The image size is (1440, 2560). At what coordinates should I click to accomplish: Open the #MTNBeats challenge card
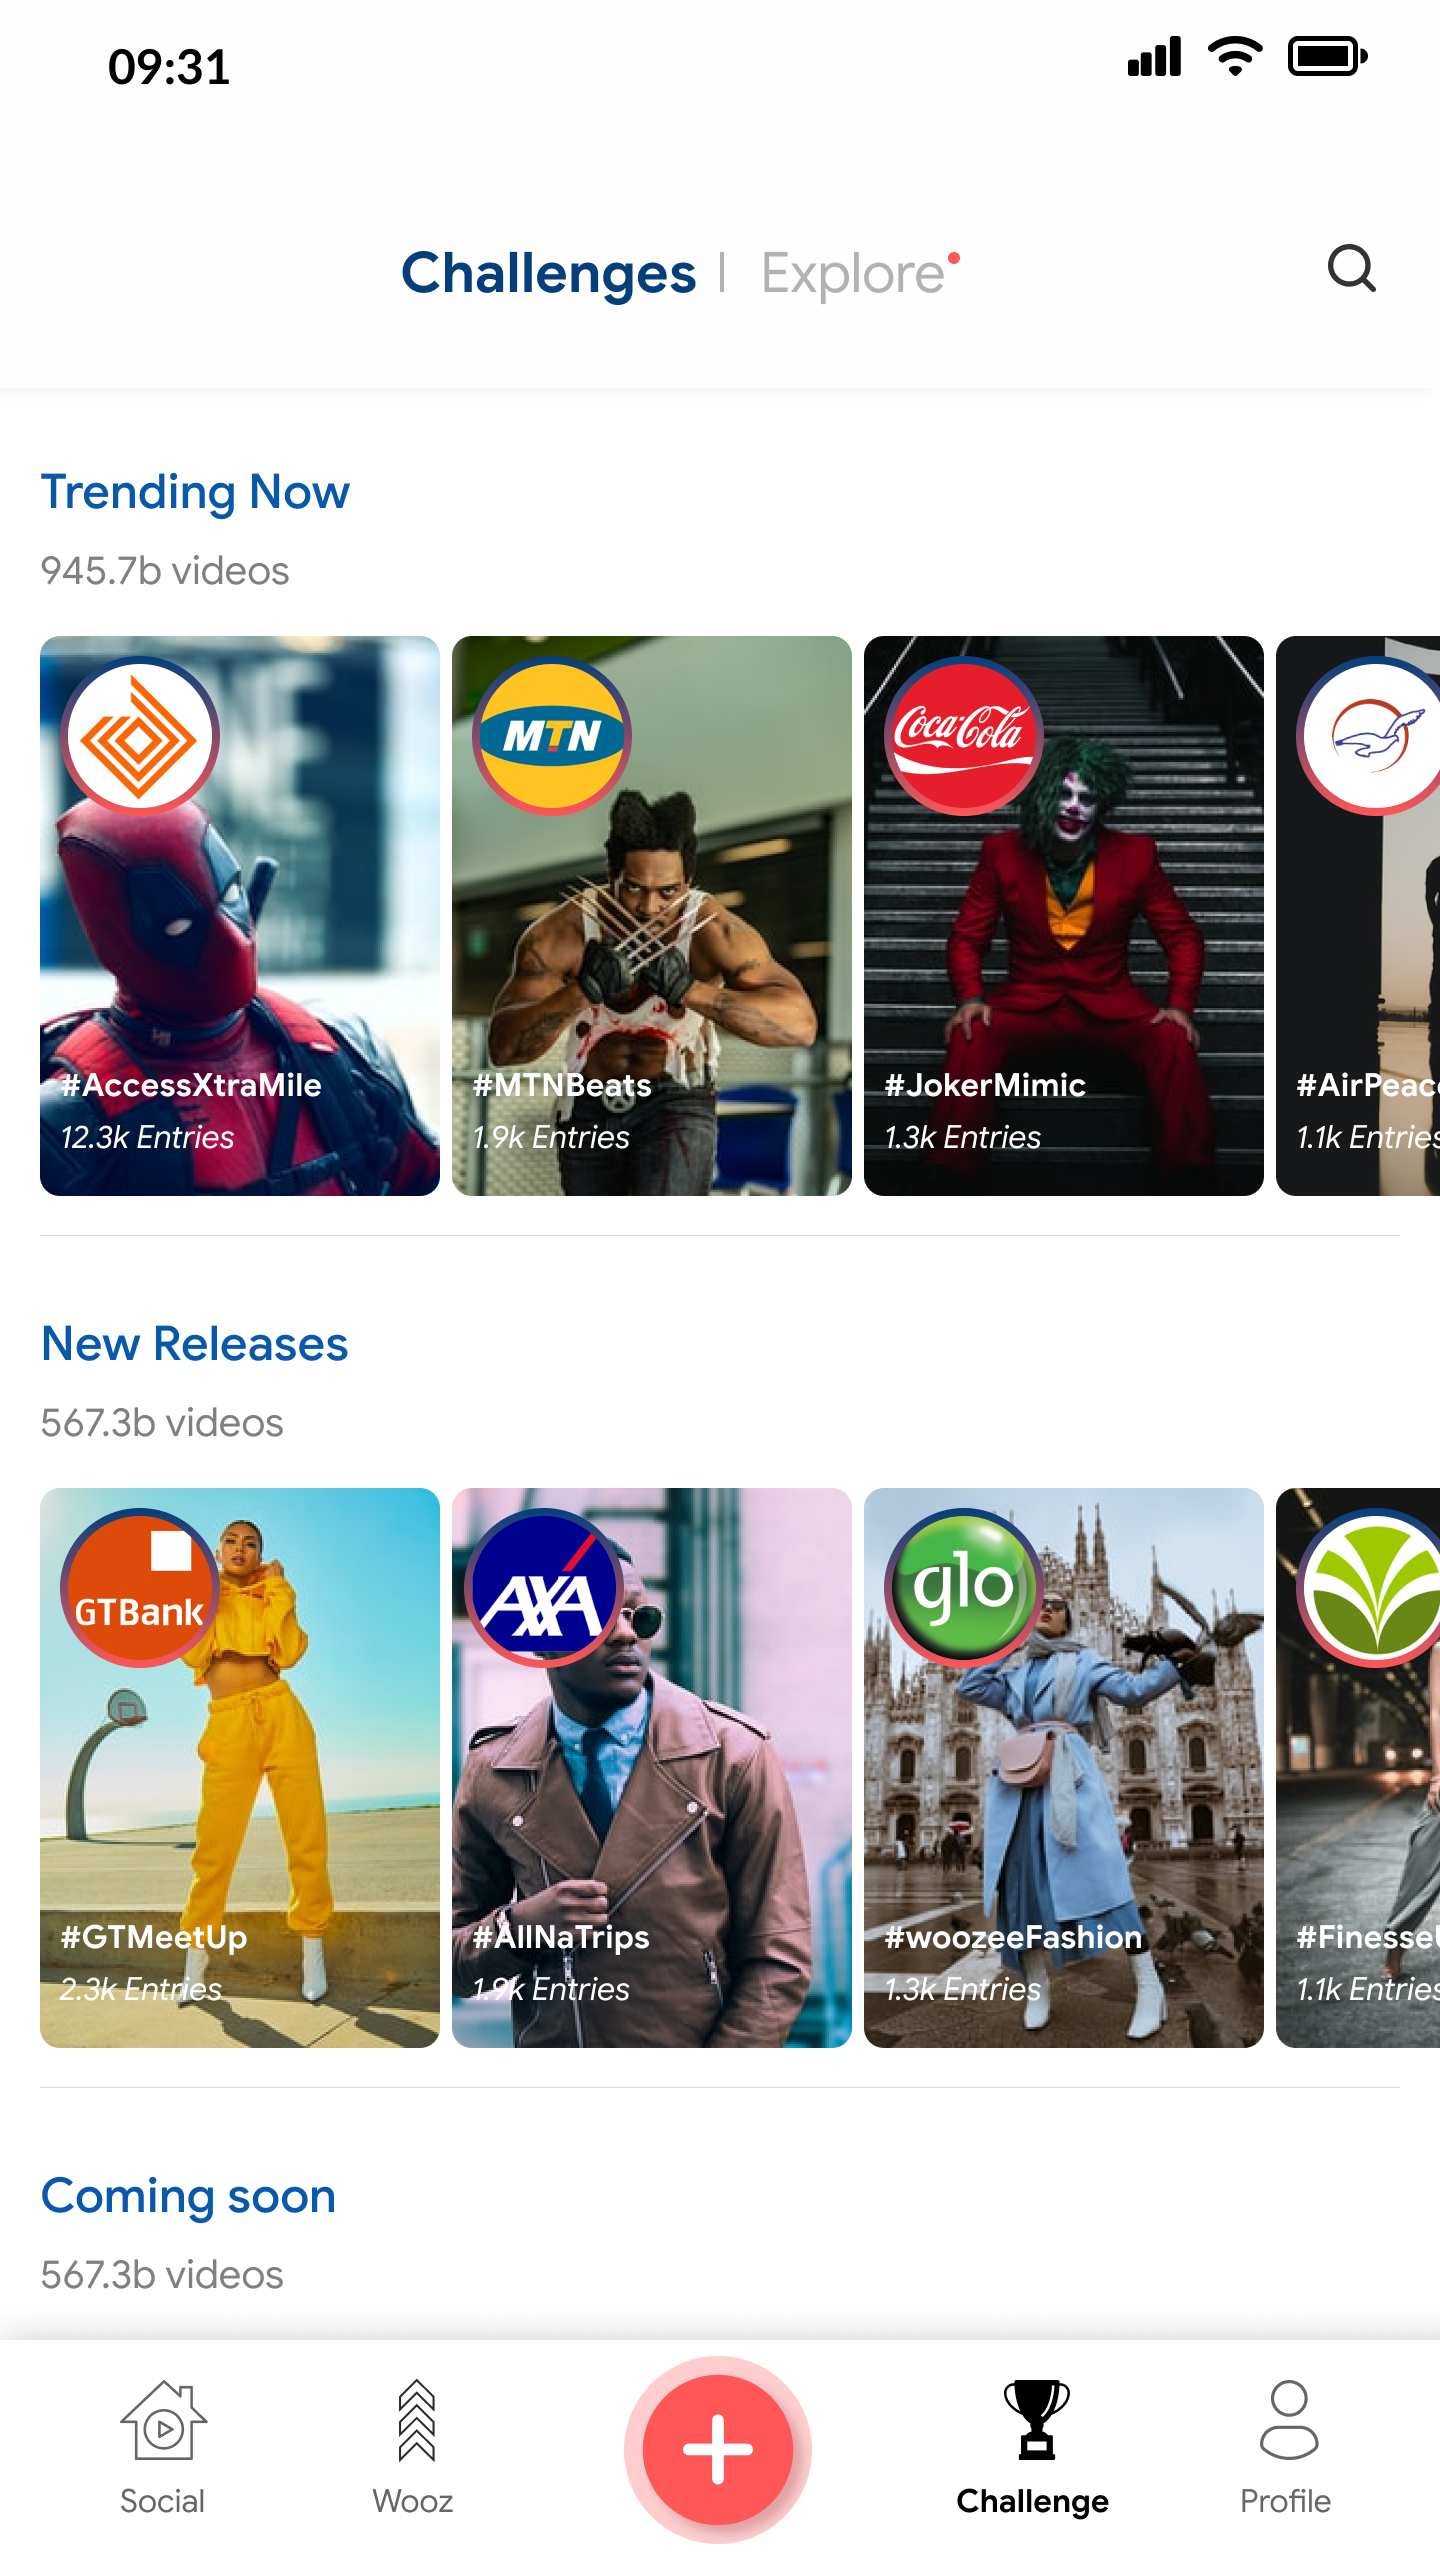pos(652,916)
